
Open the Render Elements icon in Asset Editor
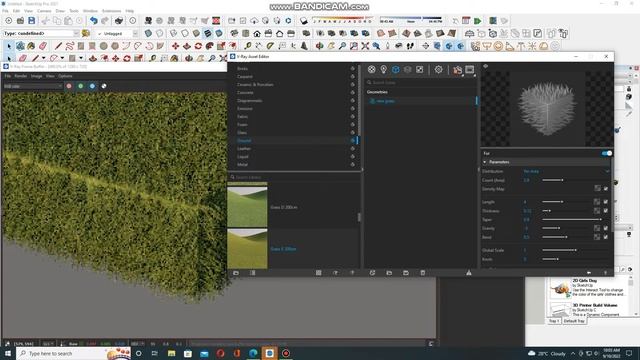click(x=407, y=70)
